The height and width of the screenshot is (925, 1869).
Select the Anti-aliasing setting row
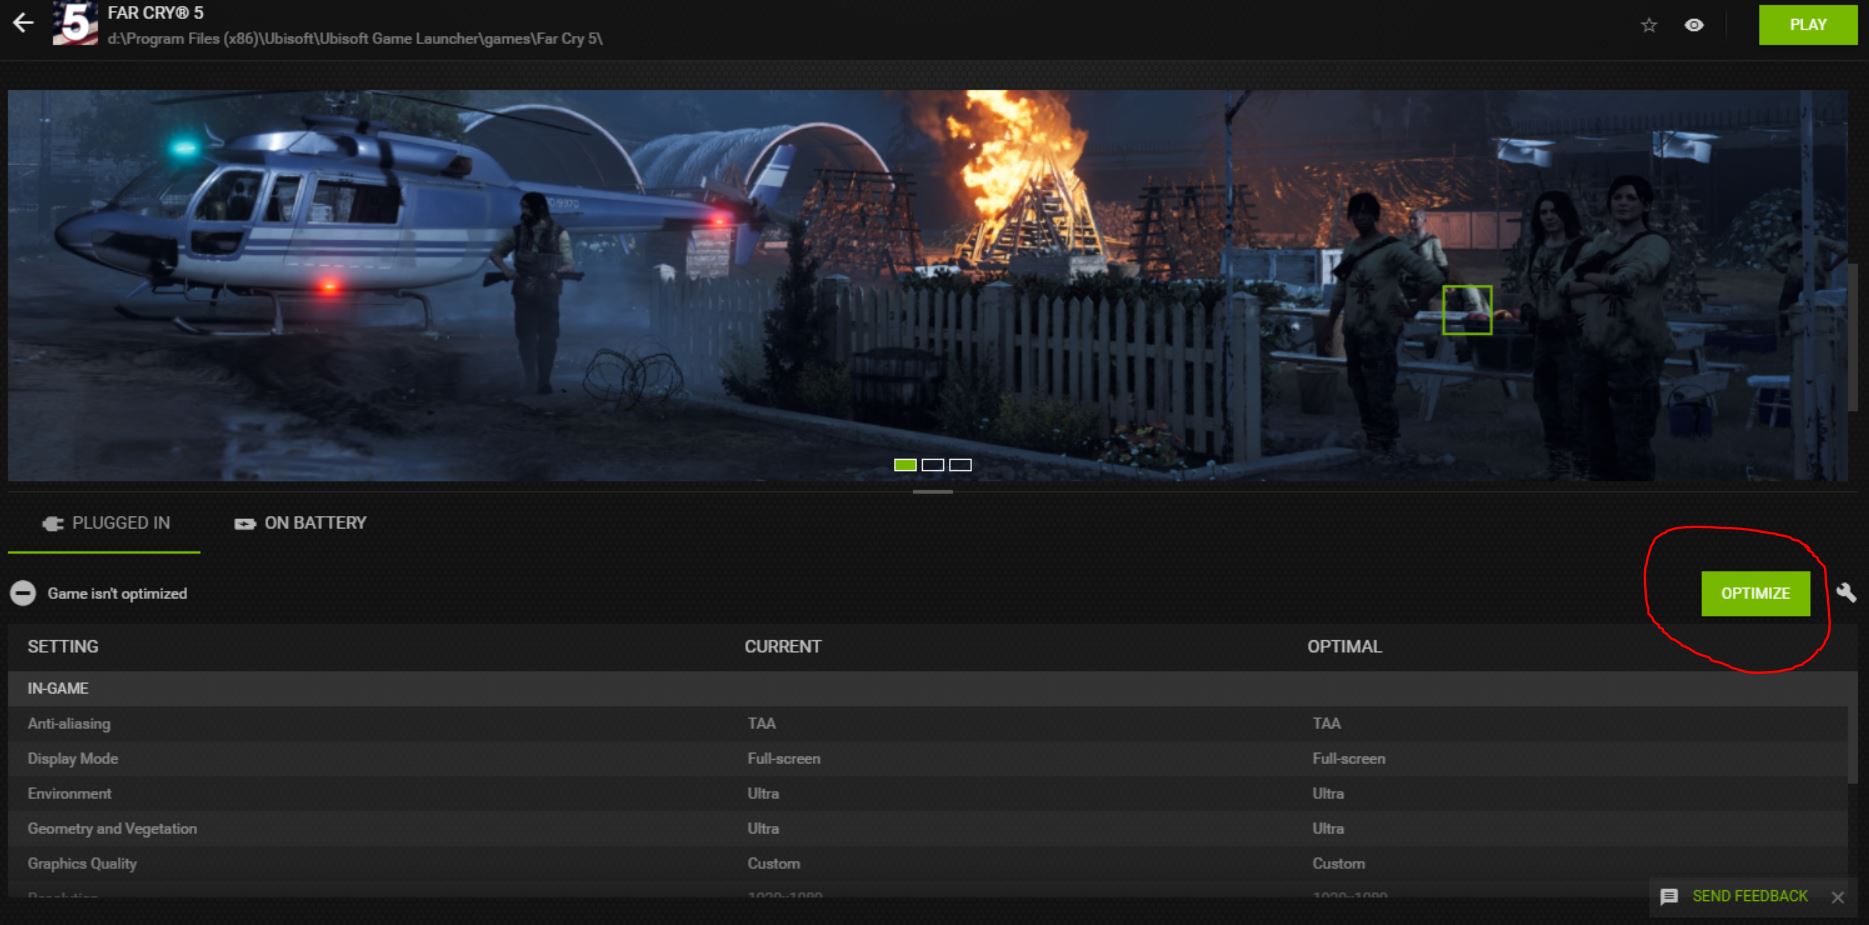tap(928, 724)
